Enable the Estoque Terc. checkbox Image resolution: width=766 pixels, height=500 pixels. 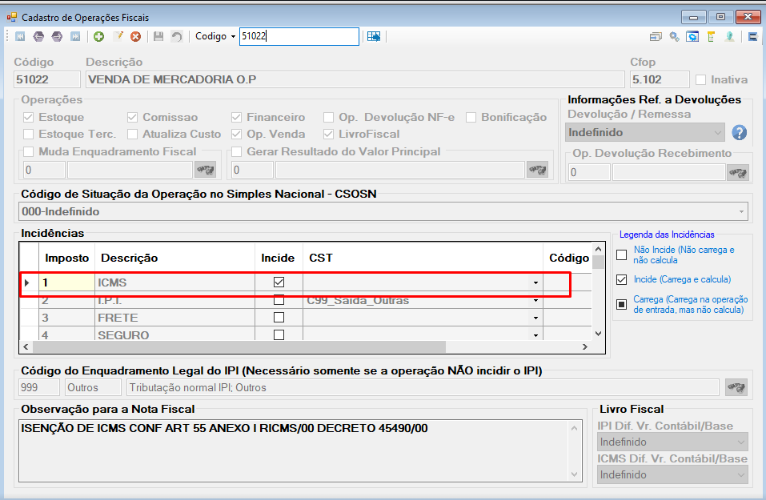tap(29, 134)
